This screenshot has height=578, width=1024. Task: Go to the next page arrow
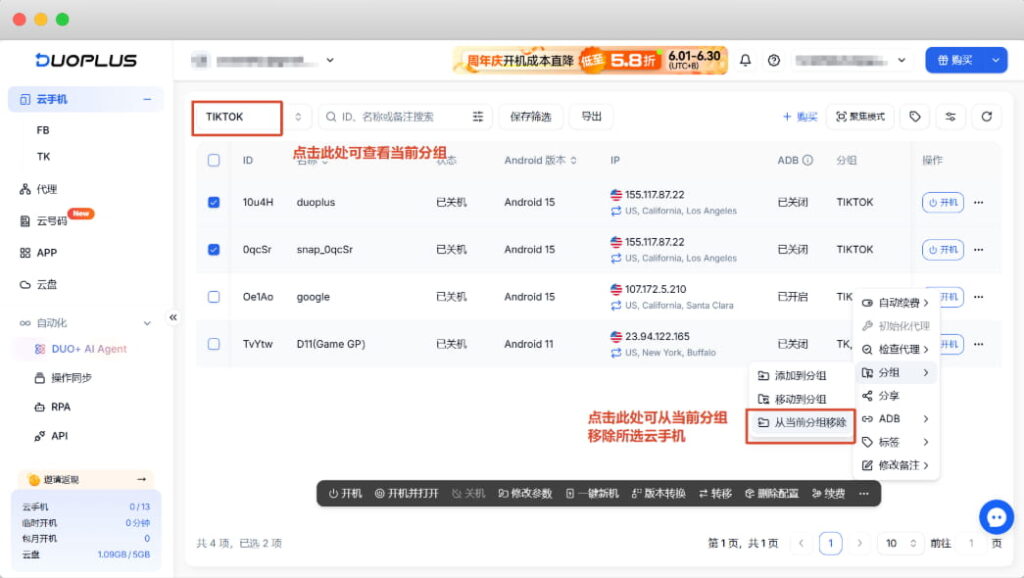[859, 543]
